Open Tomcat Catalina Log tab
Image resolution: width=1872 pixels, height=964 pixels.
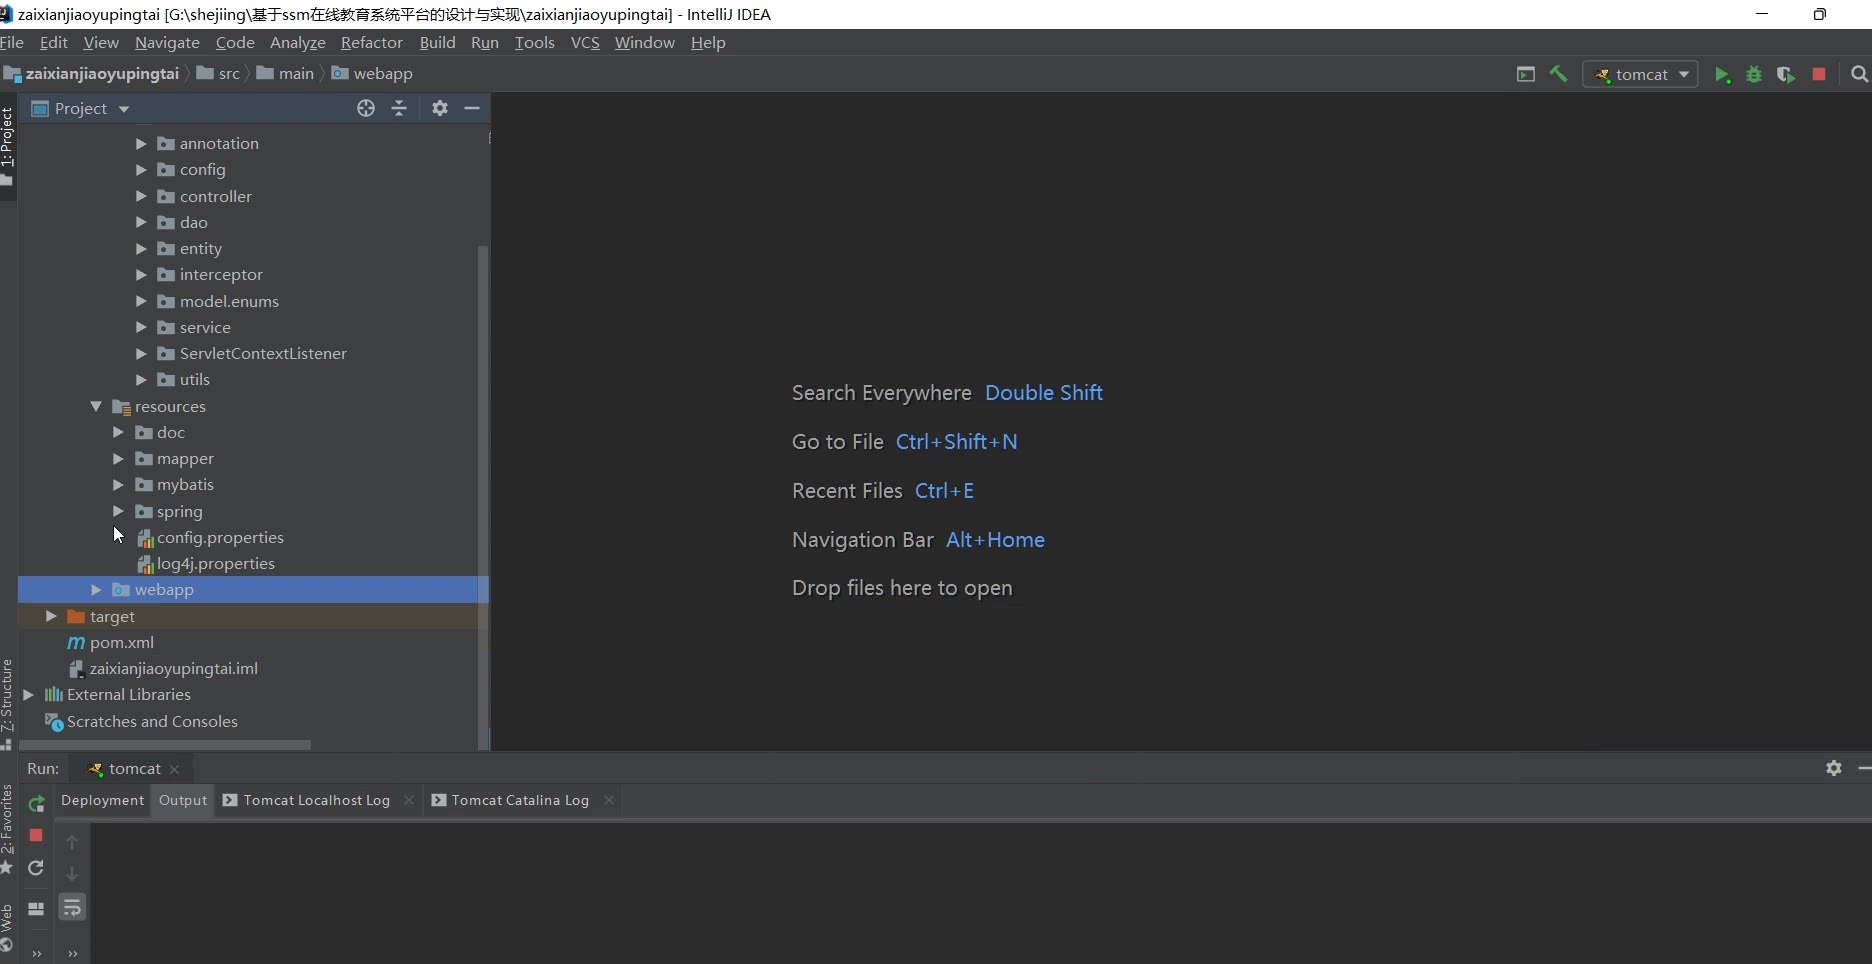pos(520,800)
